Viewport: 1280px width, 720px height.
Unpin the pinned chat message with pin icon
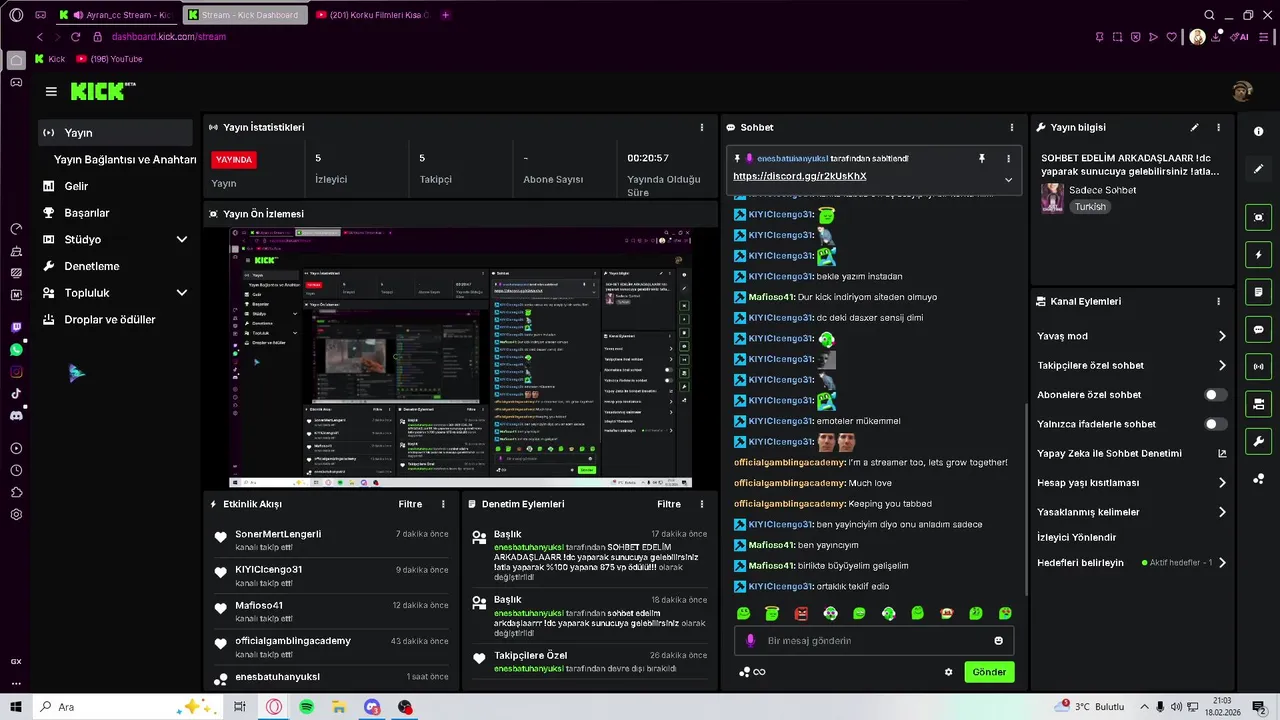pyautogui.click(x=982, y=158)
